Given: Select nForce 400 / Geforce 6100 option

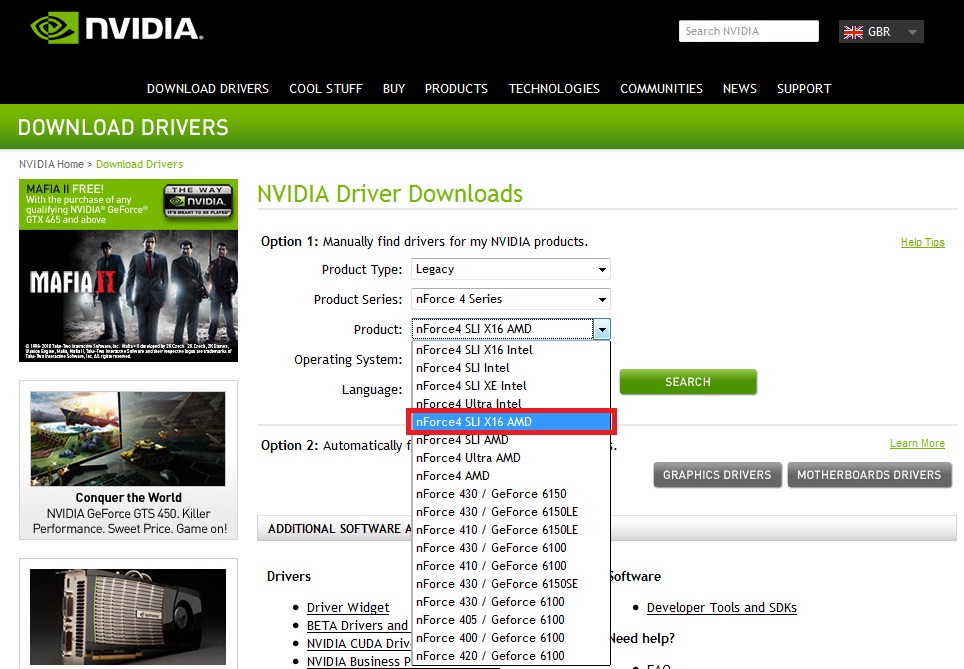Looking at the screenshot, I should [x=510, y=638].
